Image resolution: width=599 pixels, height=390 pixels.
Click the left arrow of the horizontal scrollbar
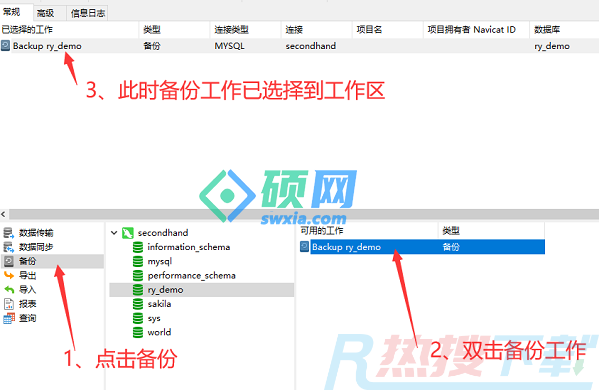pos(3,214)
